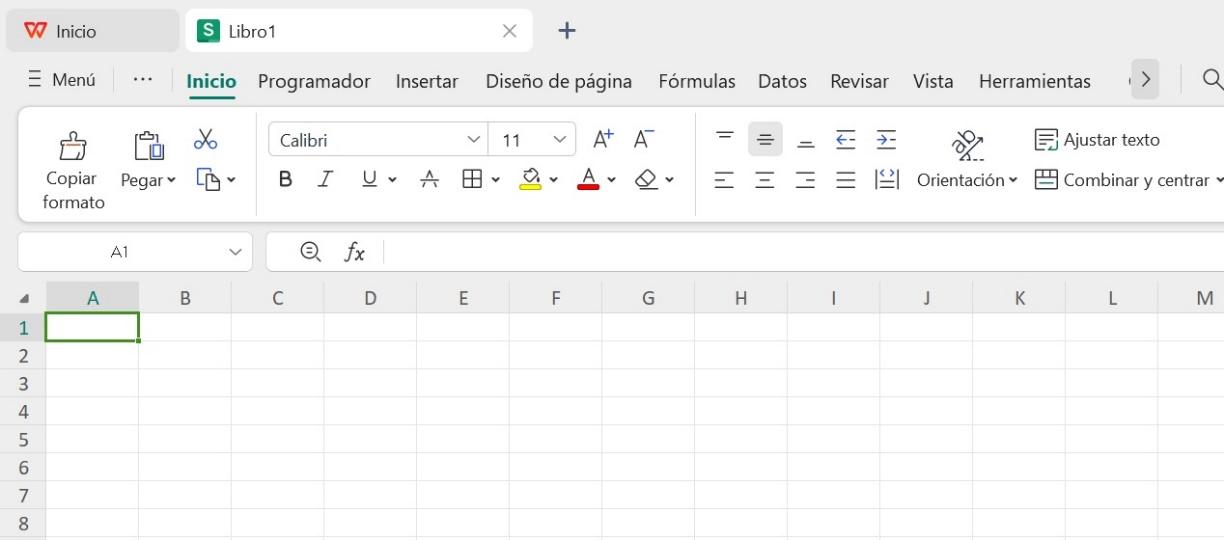The height and width of the screenshot is (540, 1224).
Task: Open Orientación dropdown arrow
Action: pyautogui.click(x=1013, y=181)
